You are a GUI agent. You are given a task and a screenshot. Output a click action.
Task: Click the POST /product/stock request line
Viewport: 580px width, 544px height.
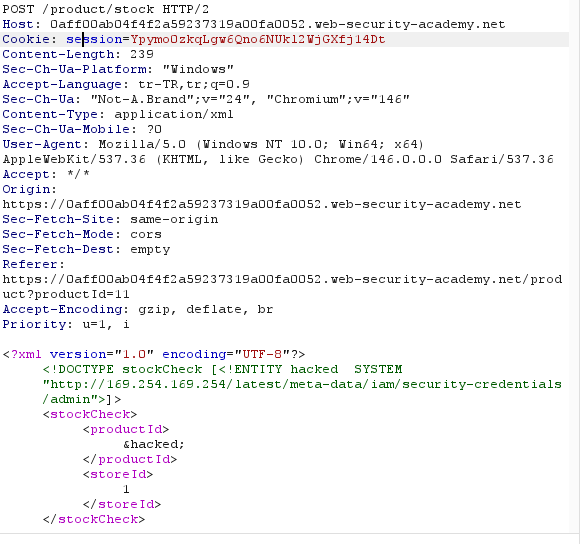click(105, 9)
